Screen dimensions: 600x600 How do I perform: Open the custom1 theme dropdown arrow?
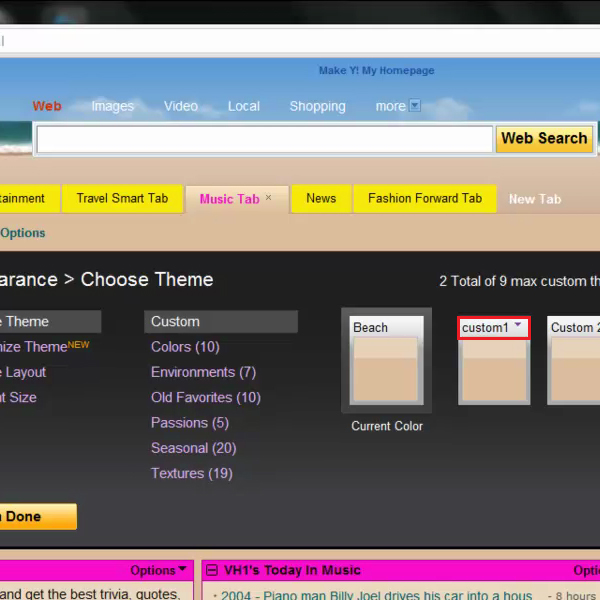(x=518, y=324)
